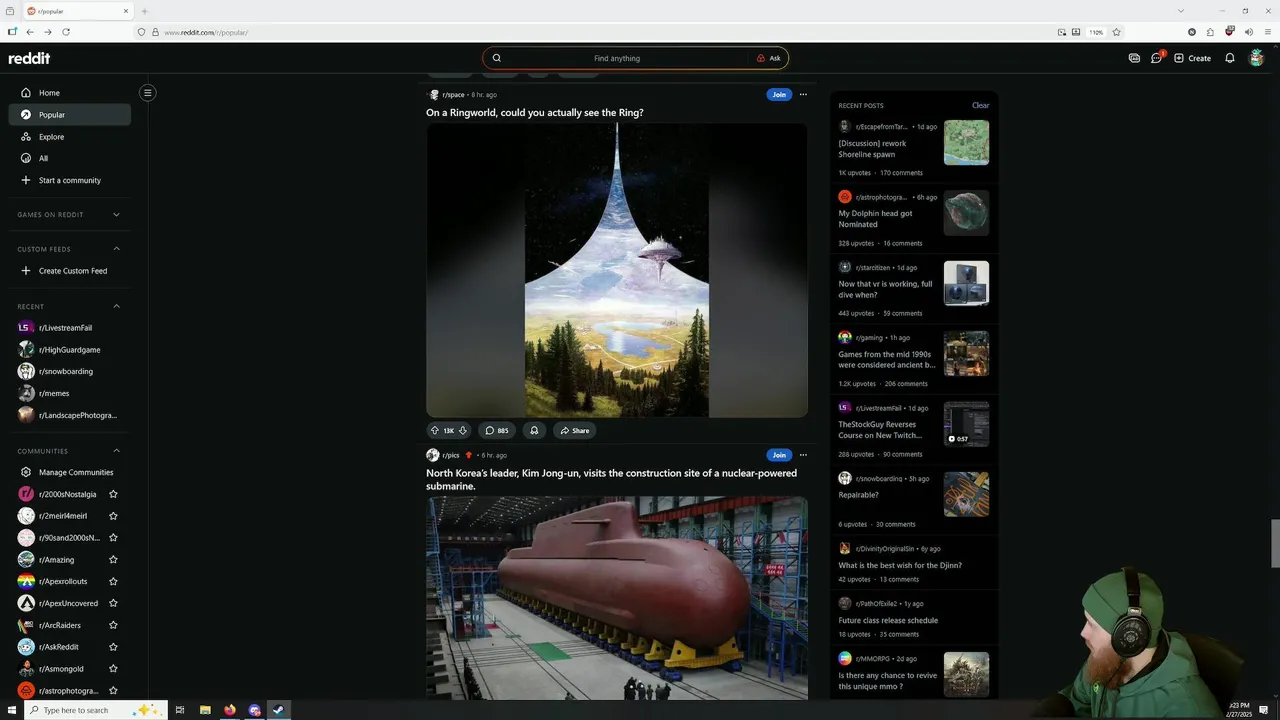Image resolution: width=1280 pixels, height=720 pixels.
Task: Click the 110% zoom level indicator
Action: click(x=1096, y=32)
